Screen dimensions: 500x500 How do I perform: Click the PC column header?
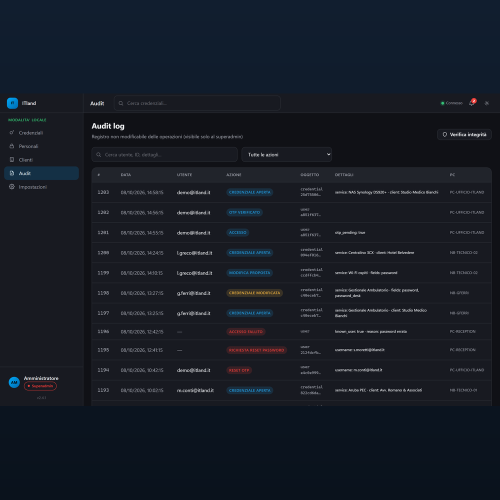452,175
